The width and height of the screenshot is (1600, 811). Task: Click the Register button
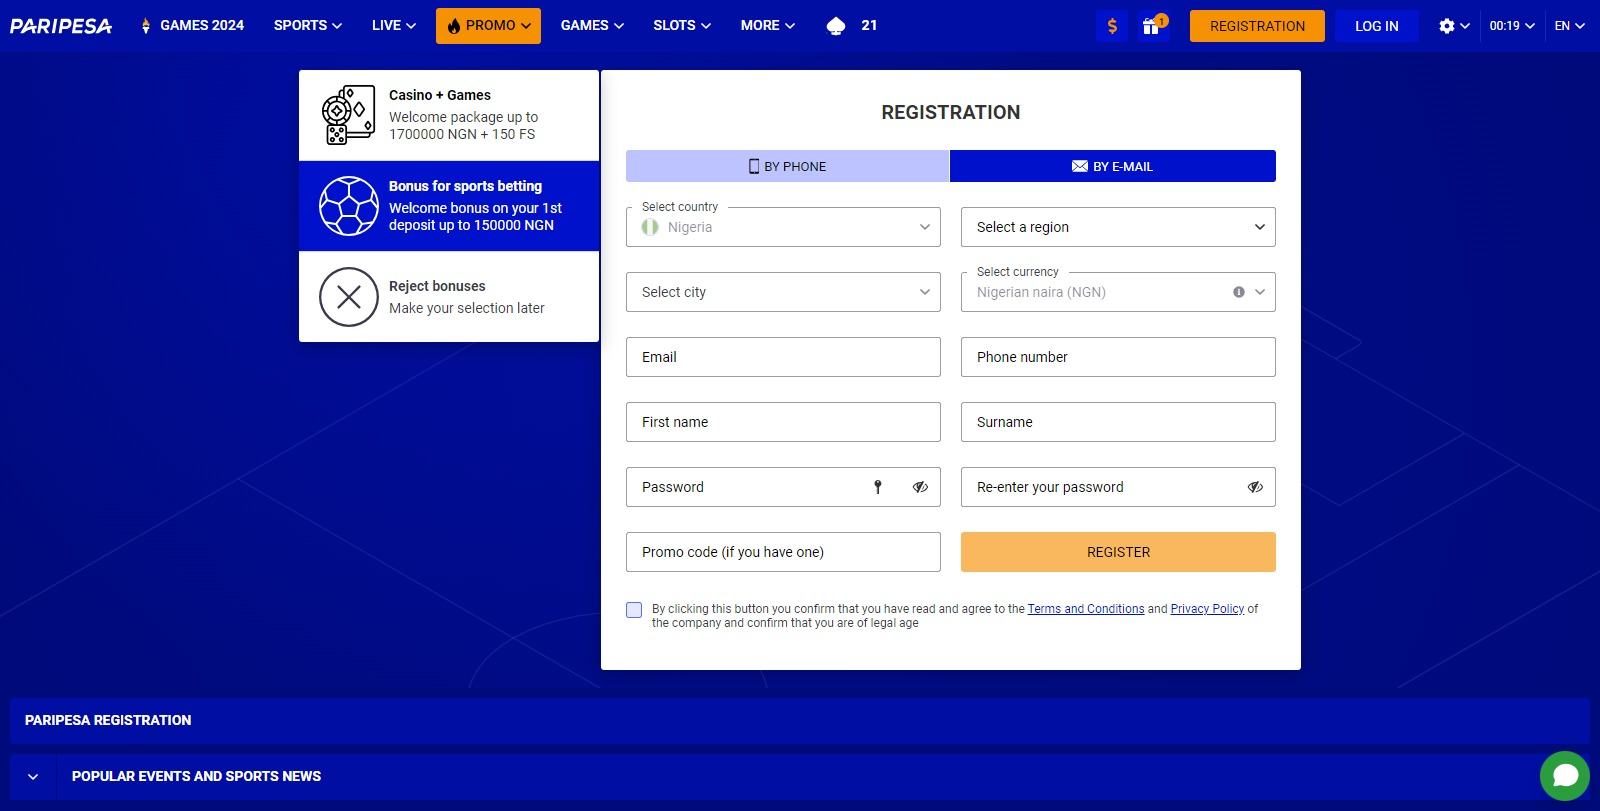1118,552
